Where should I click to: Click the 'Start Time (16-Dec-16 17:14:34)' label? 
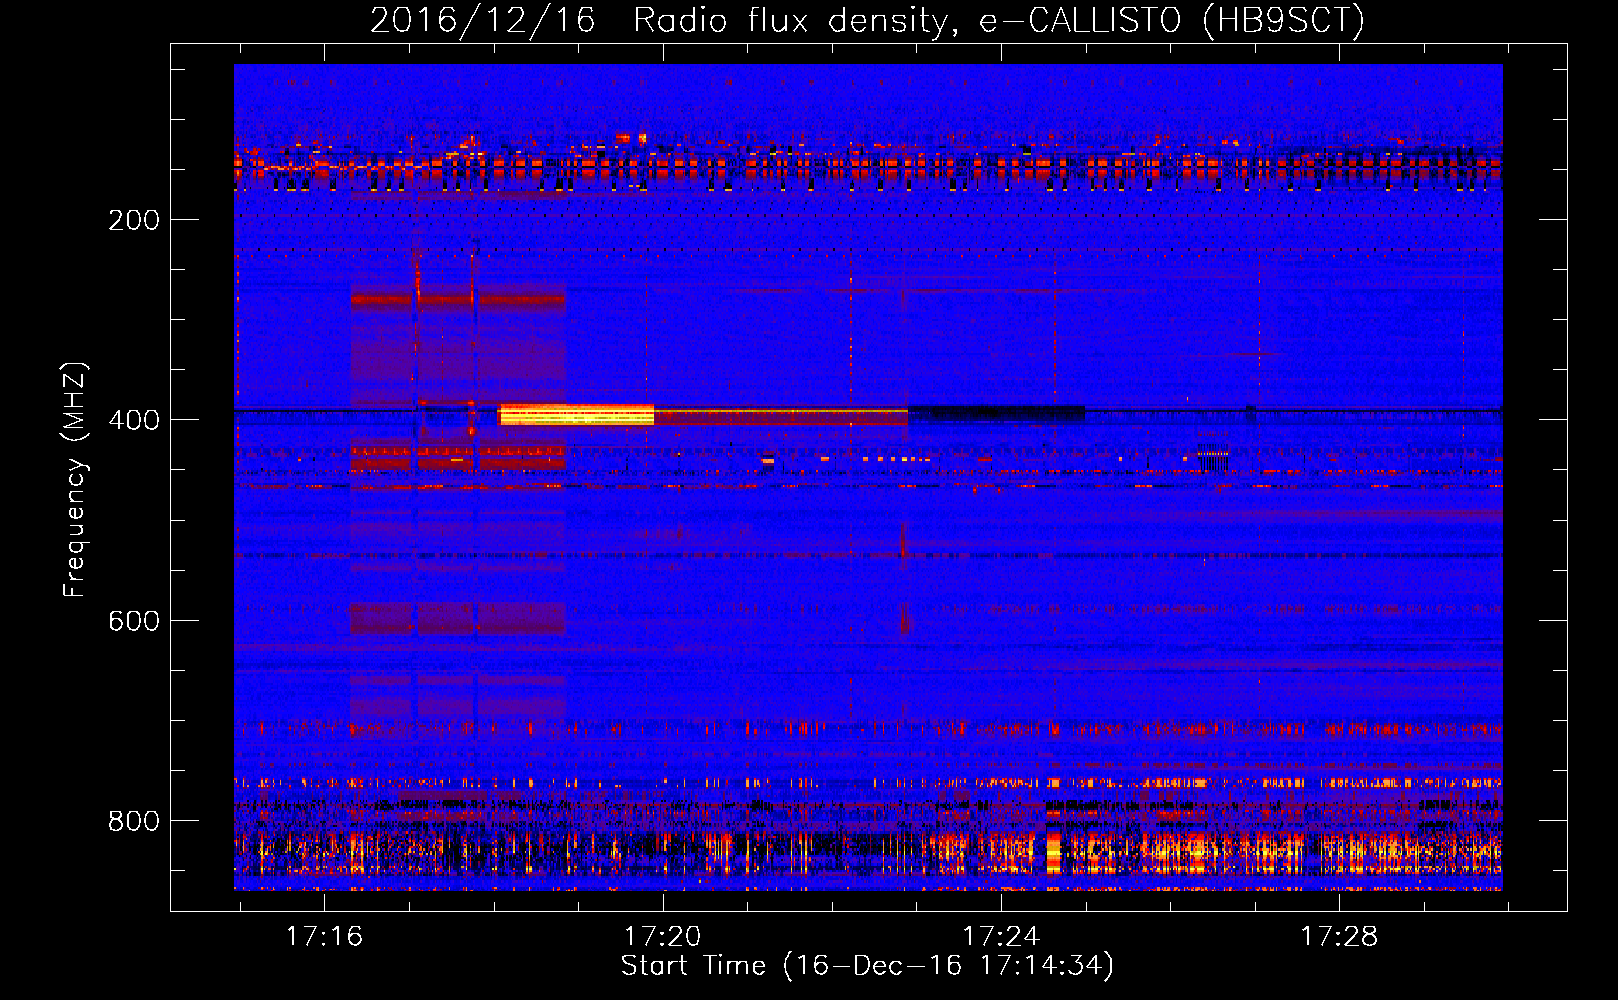(x=867, y=966)
